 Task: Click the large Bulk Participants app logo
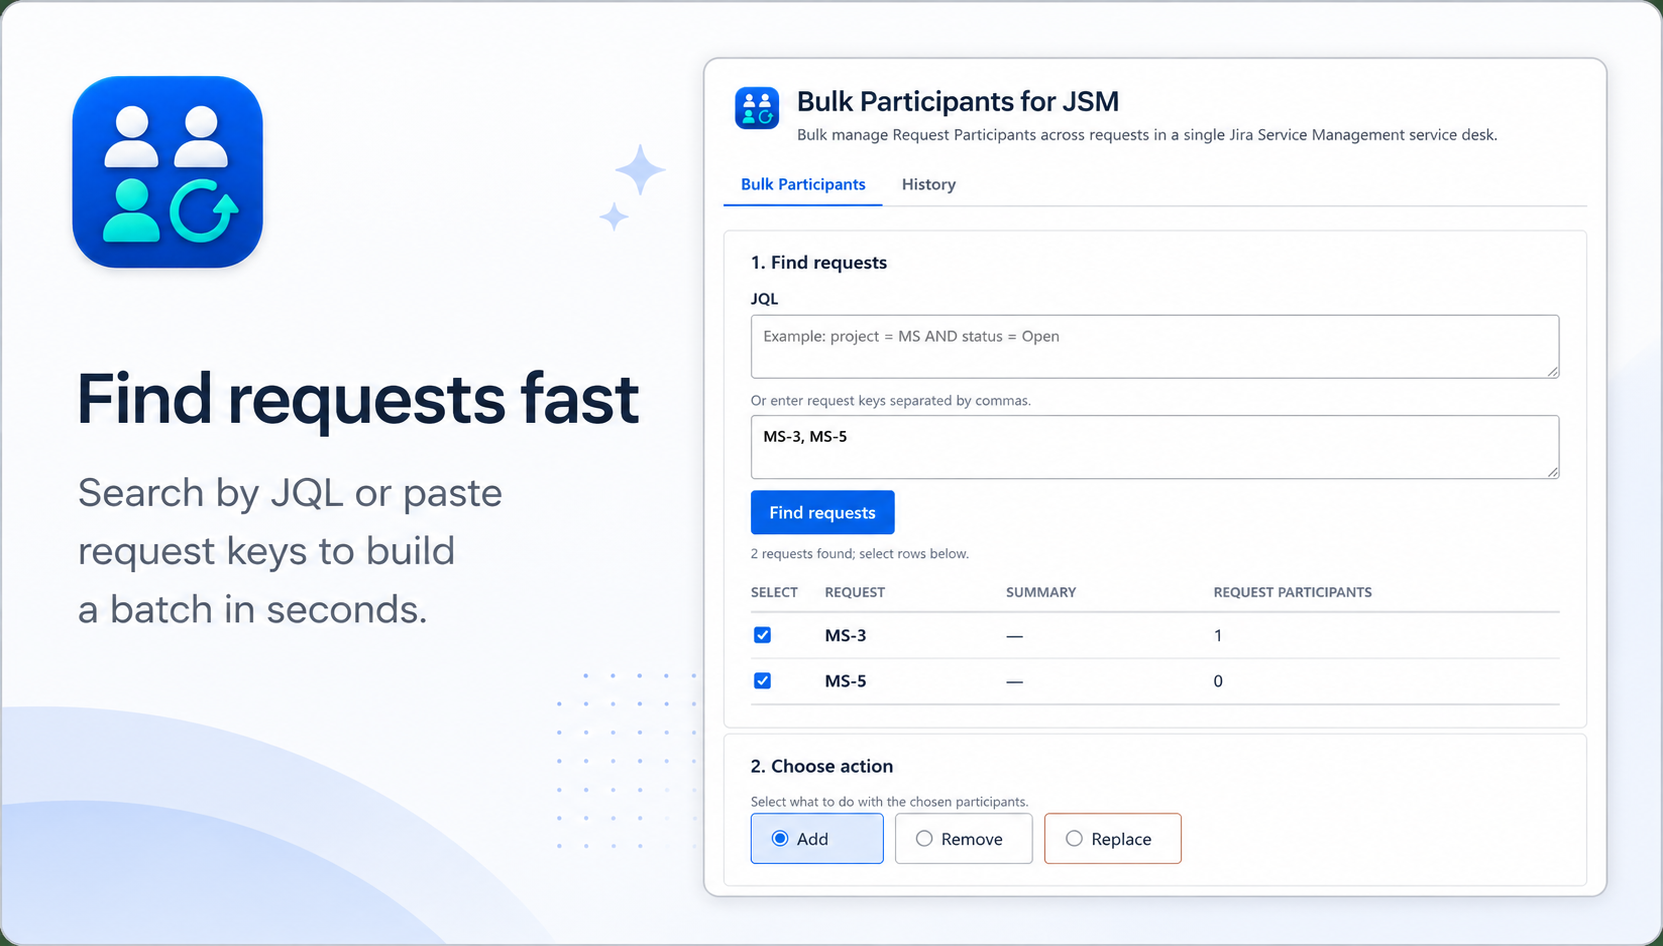click(x=168, y=172)
